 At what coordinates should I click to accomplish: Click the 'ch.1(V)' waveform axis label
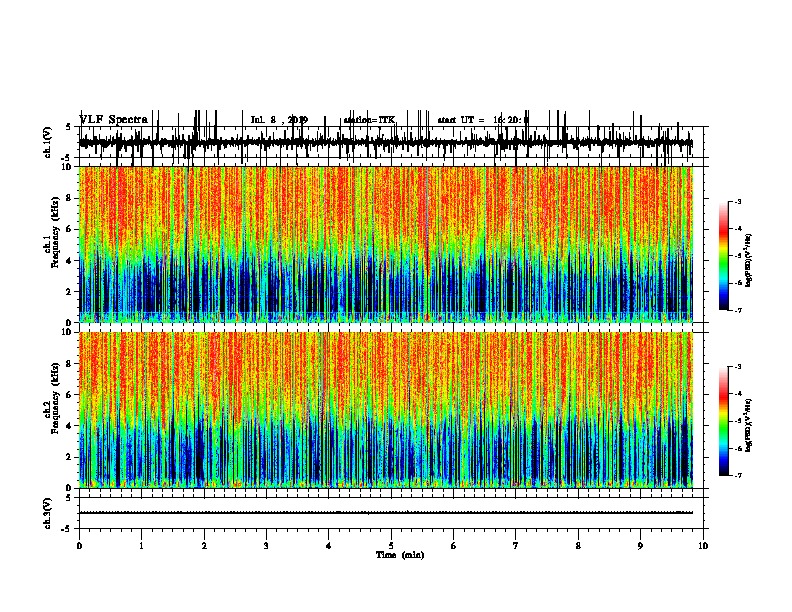47,142
